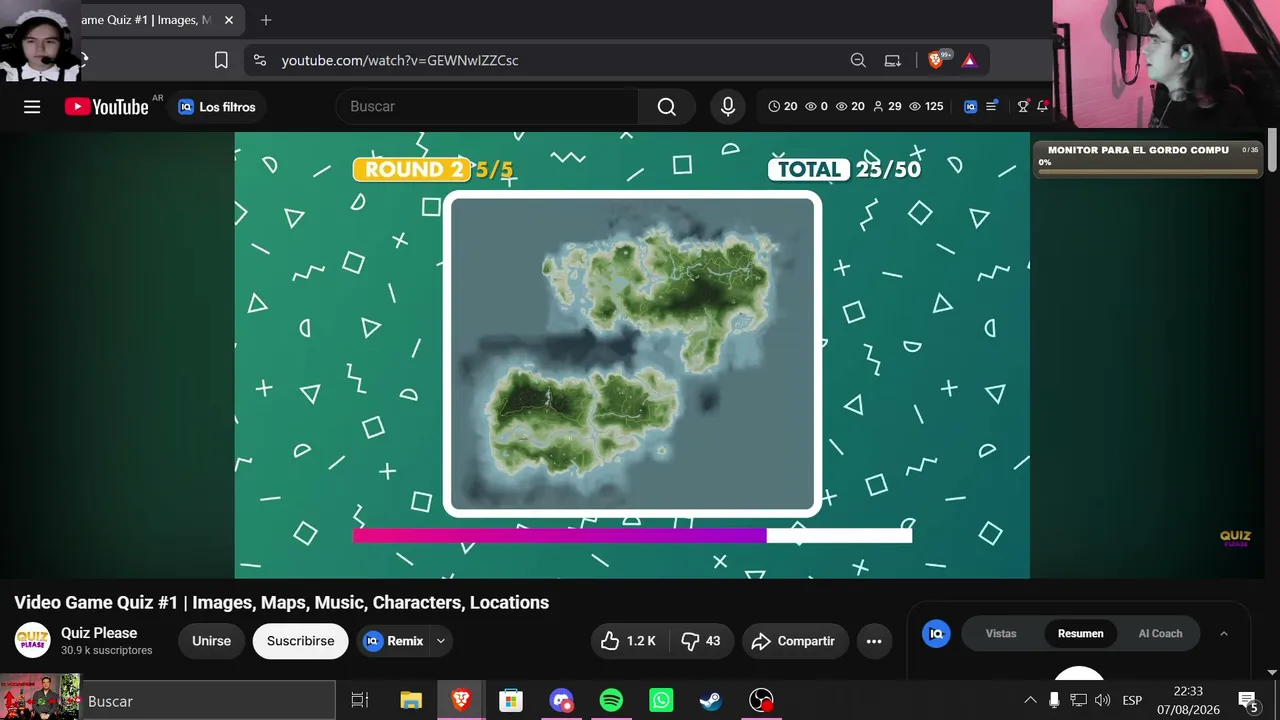Open the 'Quiz Please' channel name link
This screenshot has width=1280, height=720.
[99, 633]
